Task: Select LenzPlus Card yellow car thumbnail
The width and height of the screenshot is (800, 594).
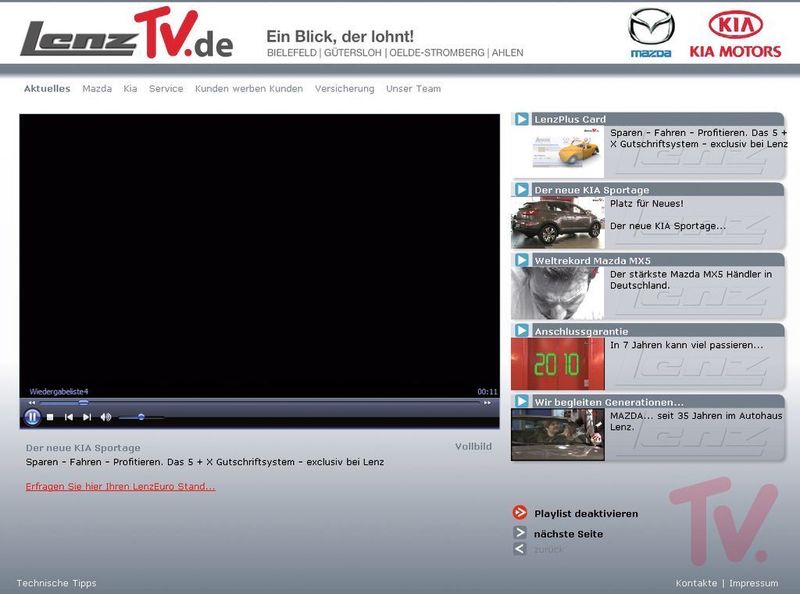Action: (558, 152)
